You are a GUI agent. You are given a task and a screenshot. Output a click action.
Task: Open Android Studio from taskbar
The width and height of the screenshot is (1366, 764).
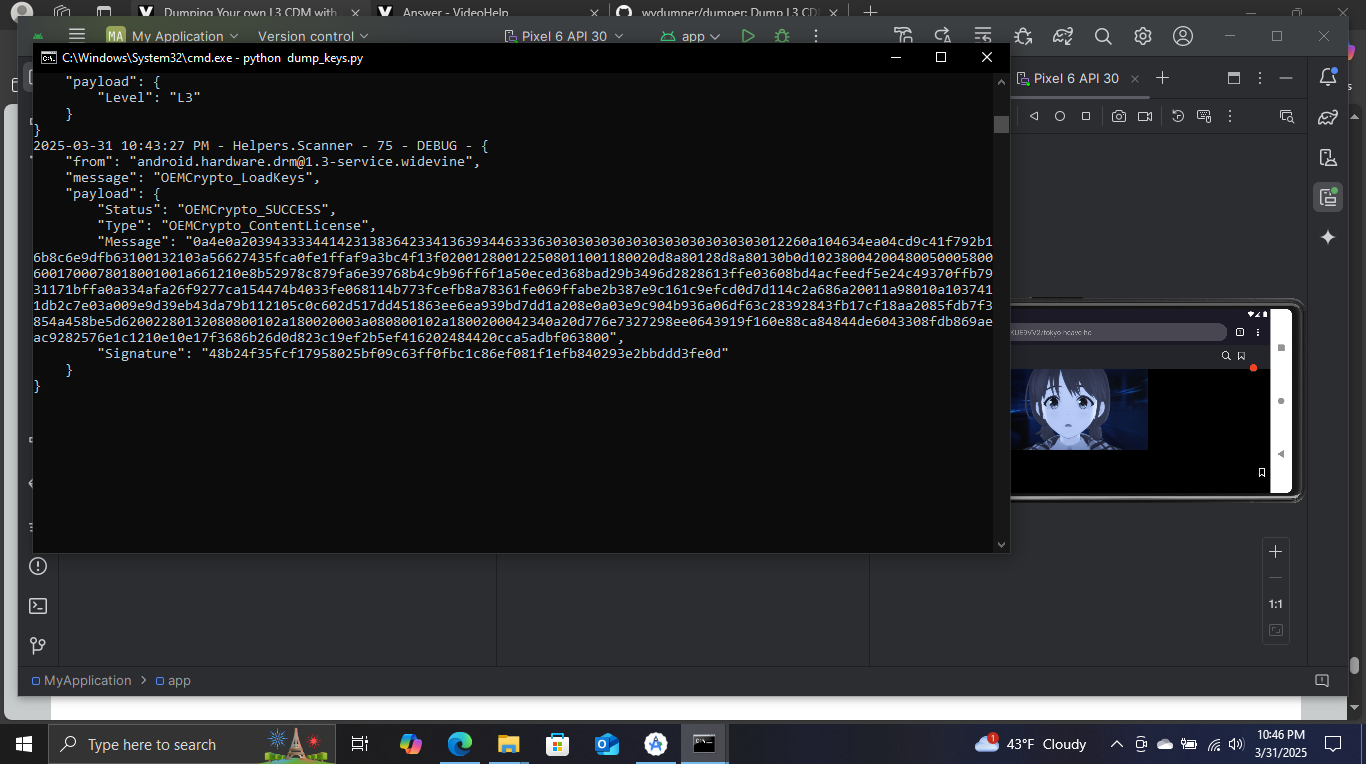click(x=655, y=744)
